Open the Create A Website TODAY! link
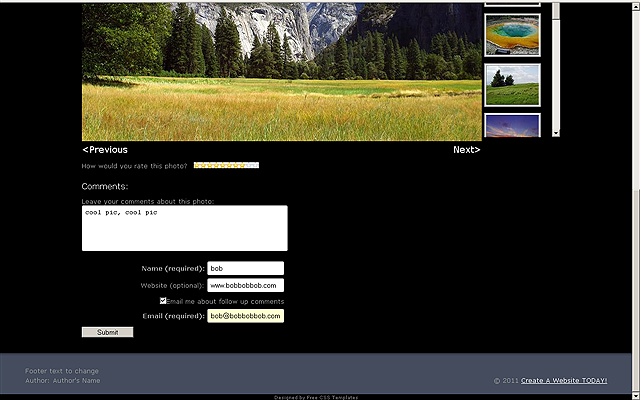The height and width of the screenshot is (400, 640). [x=564, y=380]
